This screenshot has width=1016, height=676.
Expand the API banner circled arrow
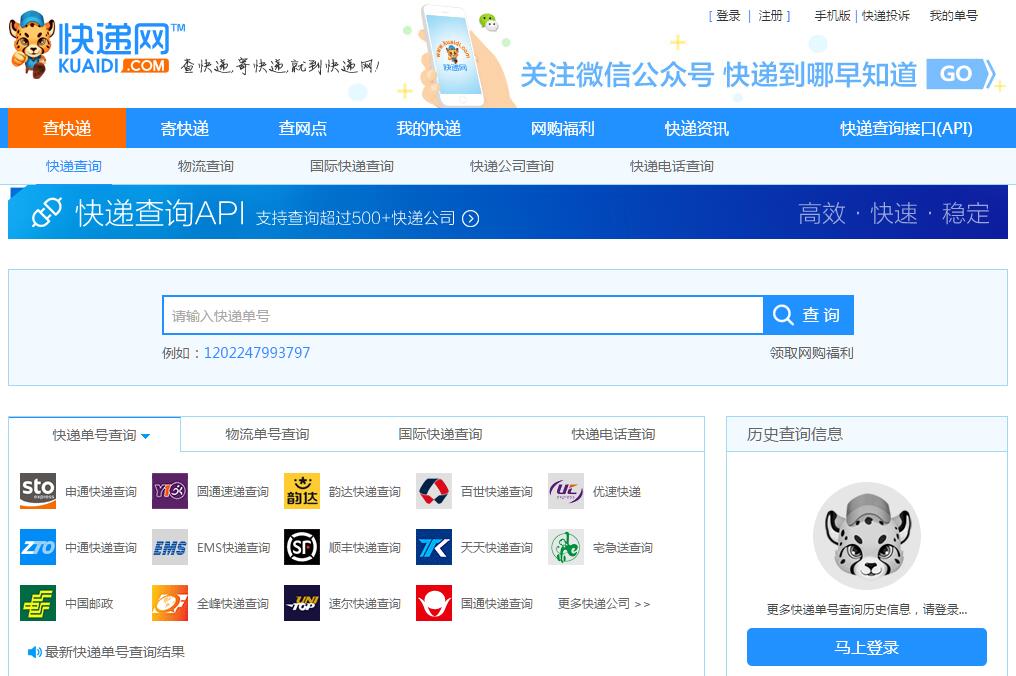click(x=471, y=219)
